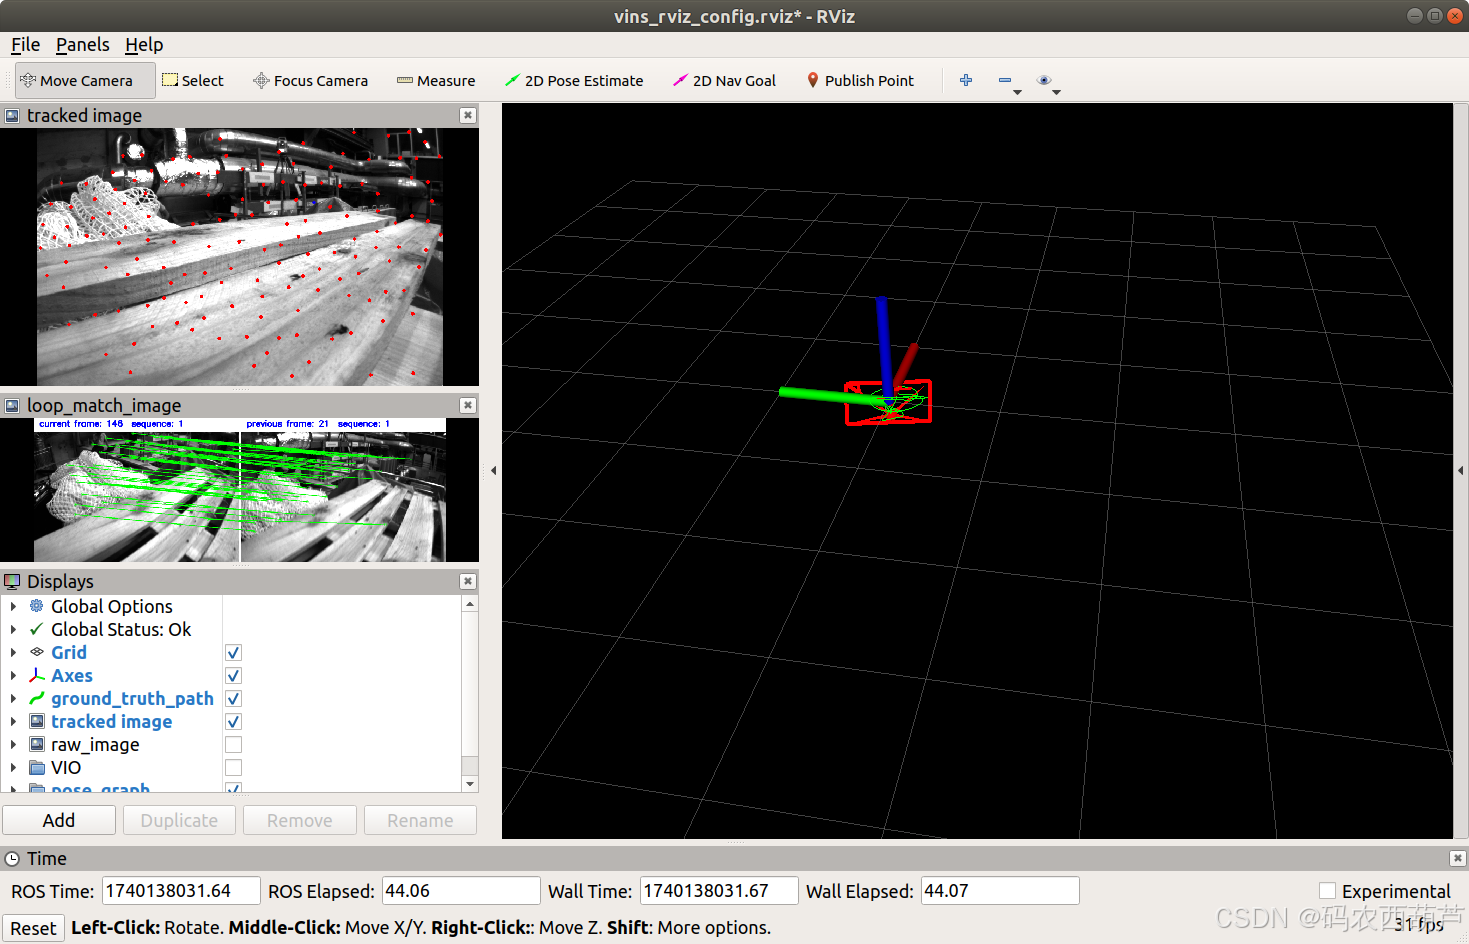The image size is (1469, 944).
Task: Enable the raw_image display
Action: pyautogui.click(x=232, y=744)
